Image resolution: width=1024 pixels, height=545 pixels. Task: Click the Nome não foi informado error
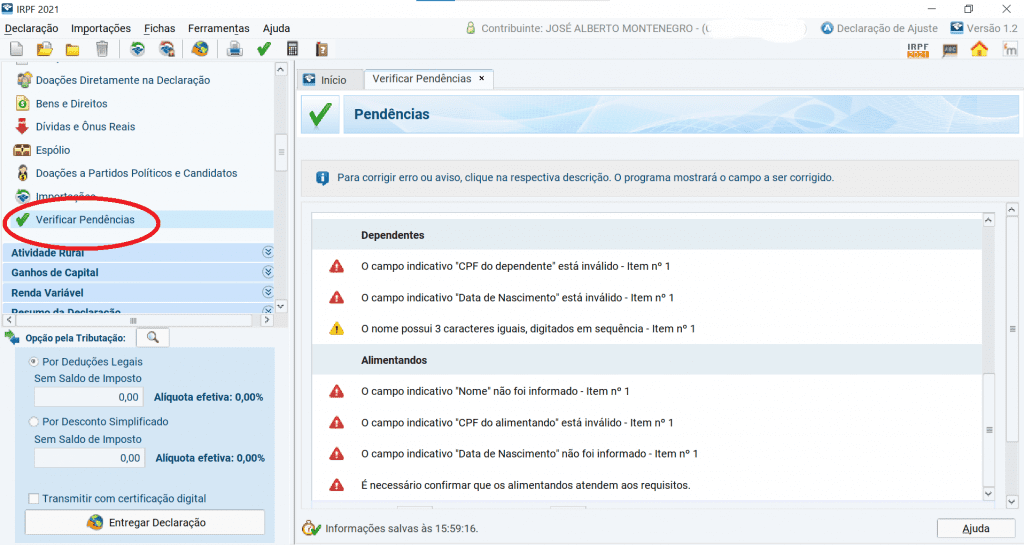(x=495, y=391)
